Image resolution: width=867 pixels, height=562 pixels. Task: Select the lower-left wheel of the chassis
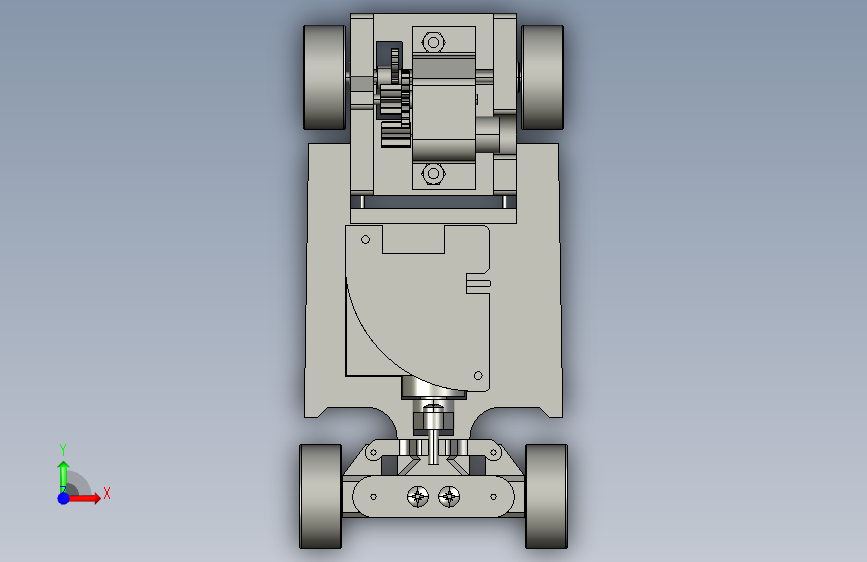321,496
